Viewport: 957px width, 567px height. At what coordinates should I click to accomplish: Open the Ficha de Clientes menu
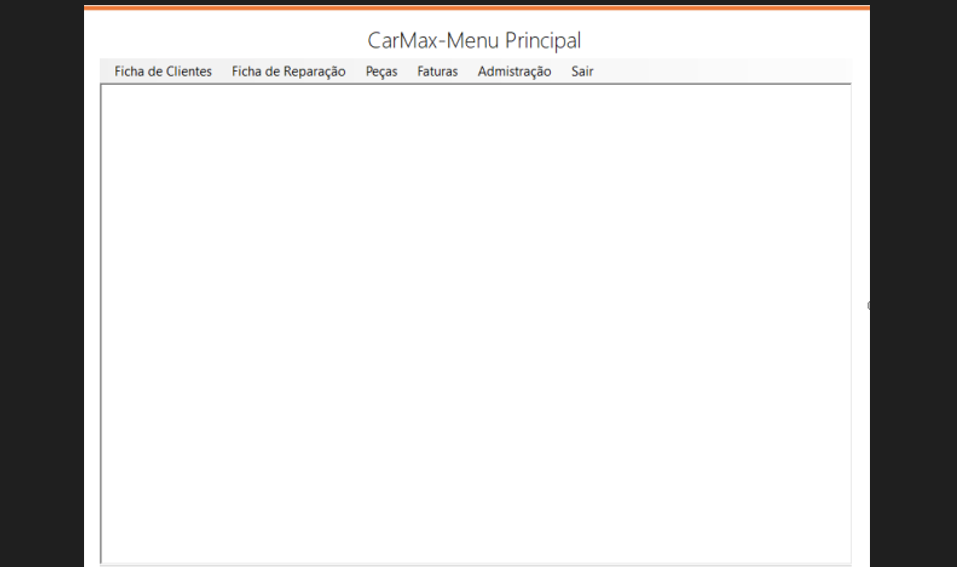coord(163,71)
